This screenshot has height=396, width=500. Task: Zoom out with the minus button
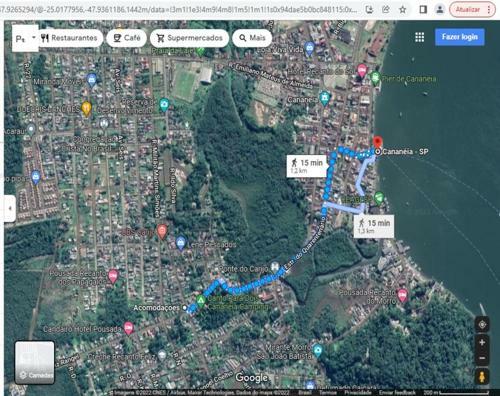pos(482,358)
